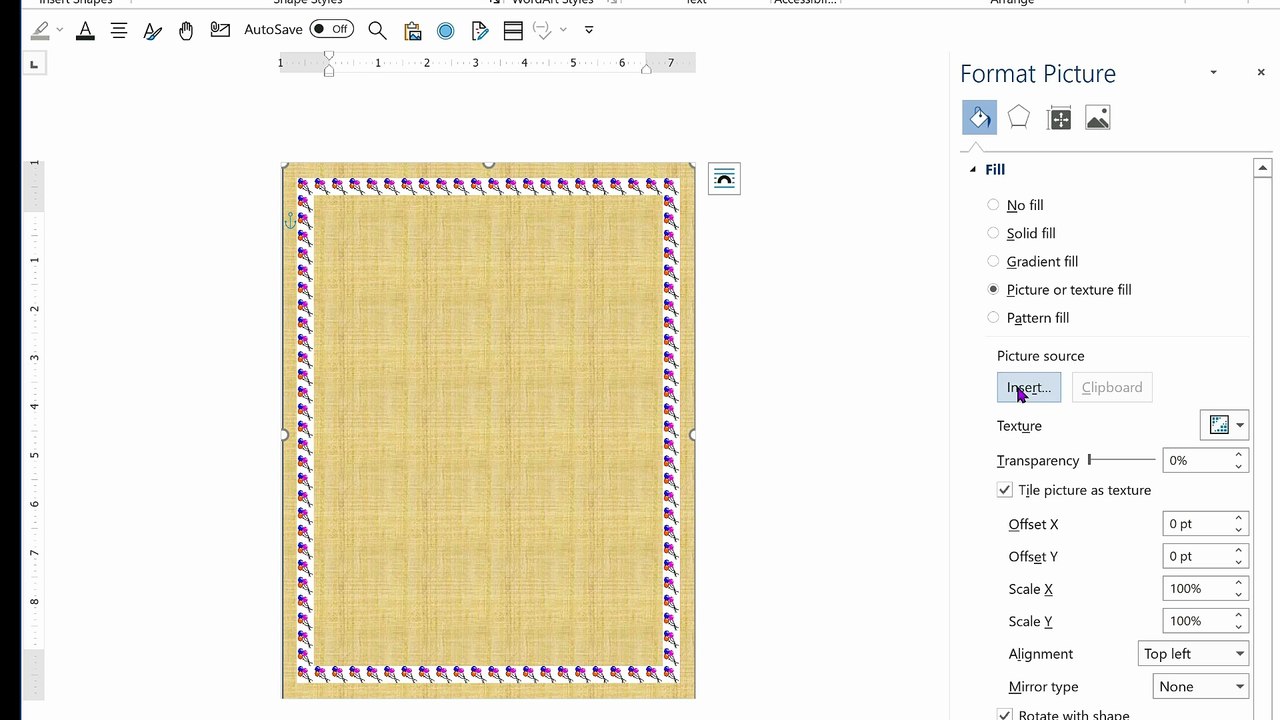
Task: Select the Solid fill option
Action: [993, 233]
